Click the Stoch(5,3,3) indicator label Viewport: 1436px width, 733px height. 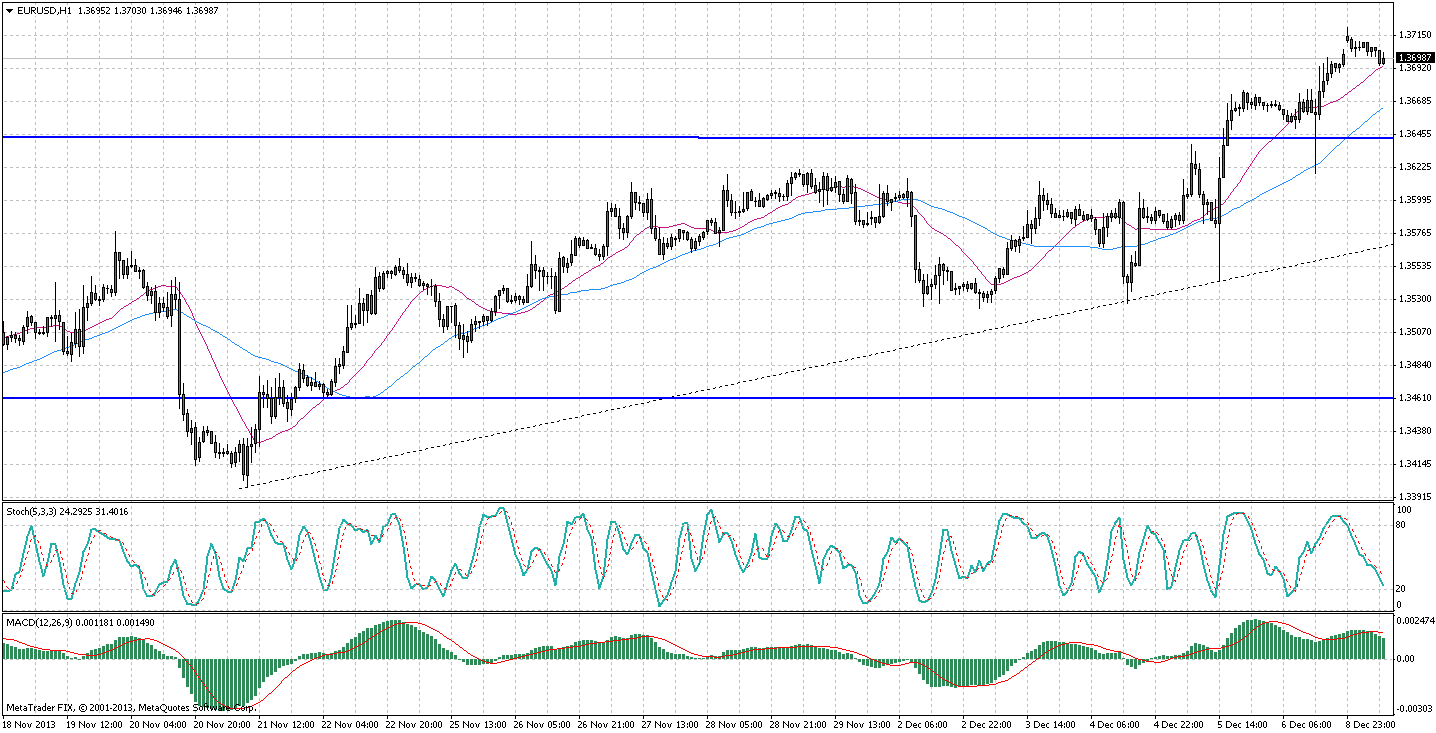click(32, 511)
